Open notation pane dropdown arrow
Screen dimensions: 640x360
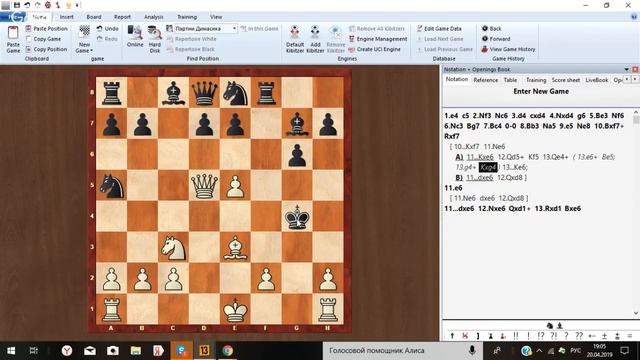(x=627, y=69)
